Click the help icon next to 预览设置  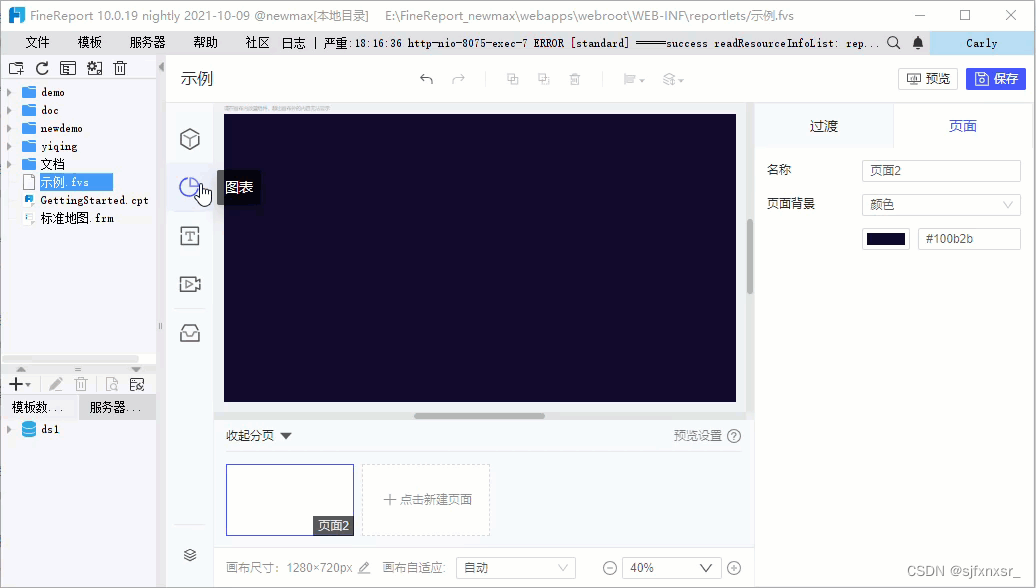pyautogui.click(x=734, y=436)
